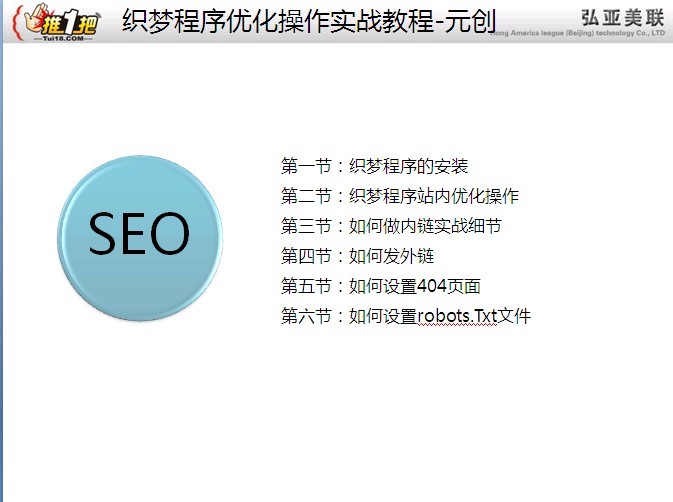Click the blue SEO circle graphic
Viewport: 673px width, 502px height.
[139, 236]
